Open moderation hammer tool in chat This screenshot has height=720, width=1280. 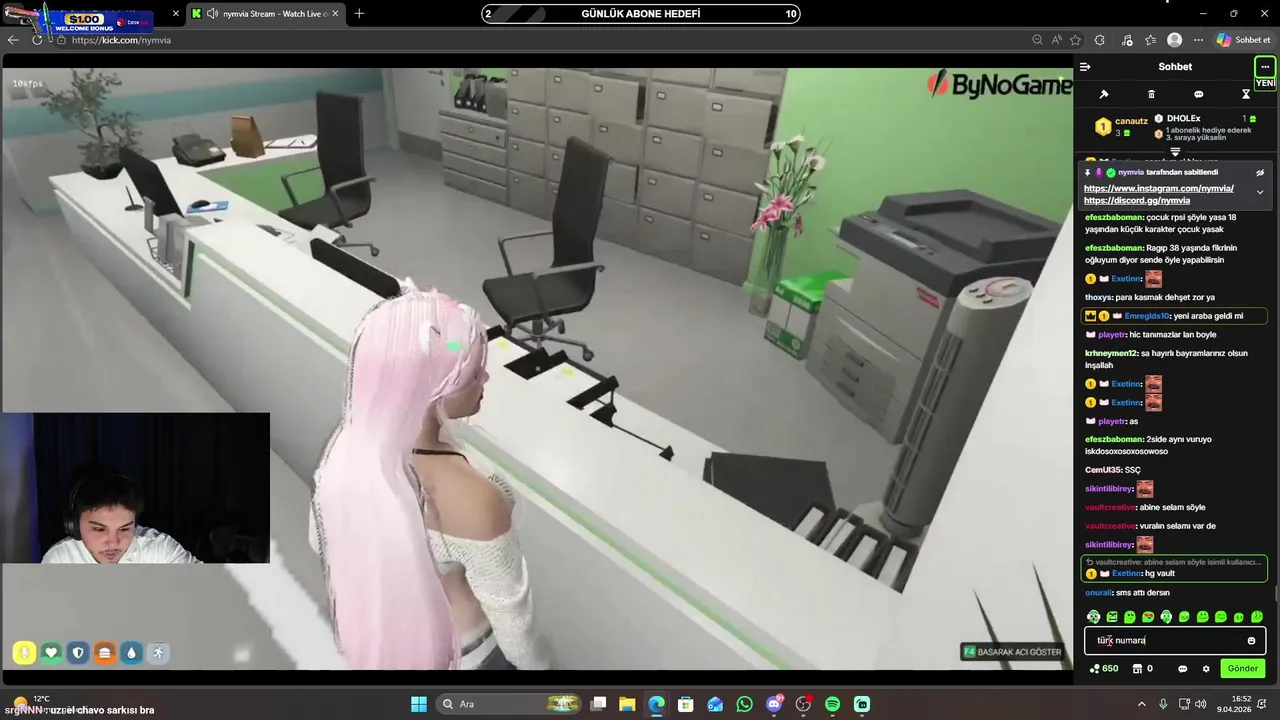point(1104,94)
